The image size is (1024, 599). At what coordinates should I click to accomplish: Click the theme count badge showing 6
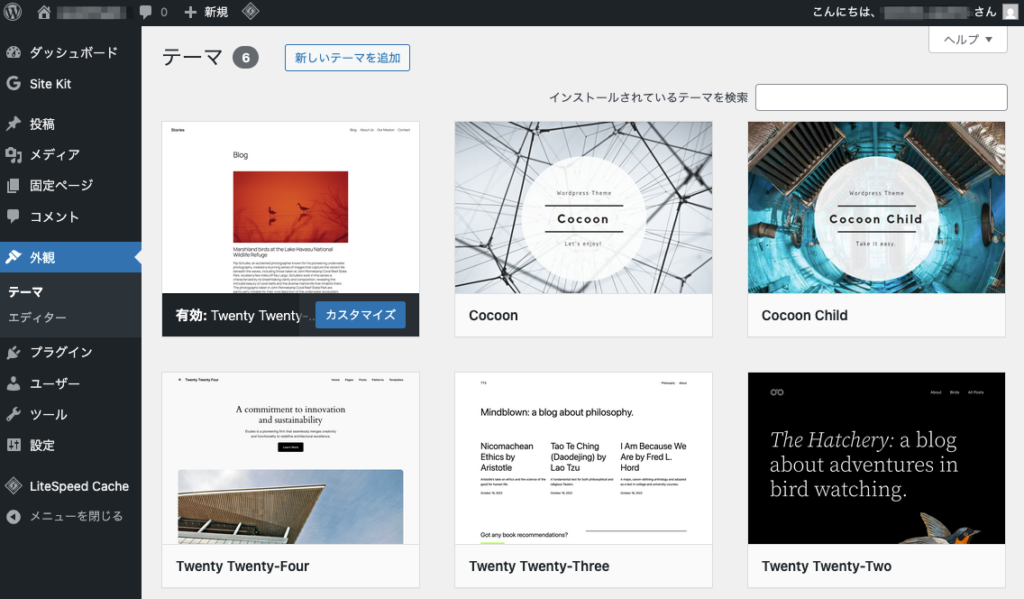click(x=246, y=57)
